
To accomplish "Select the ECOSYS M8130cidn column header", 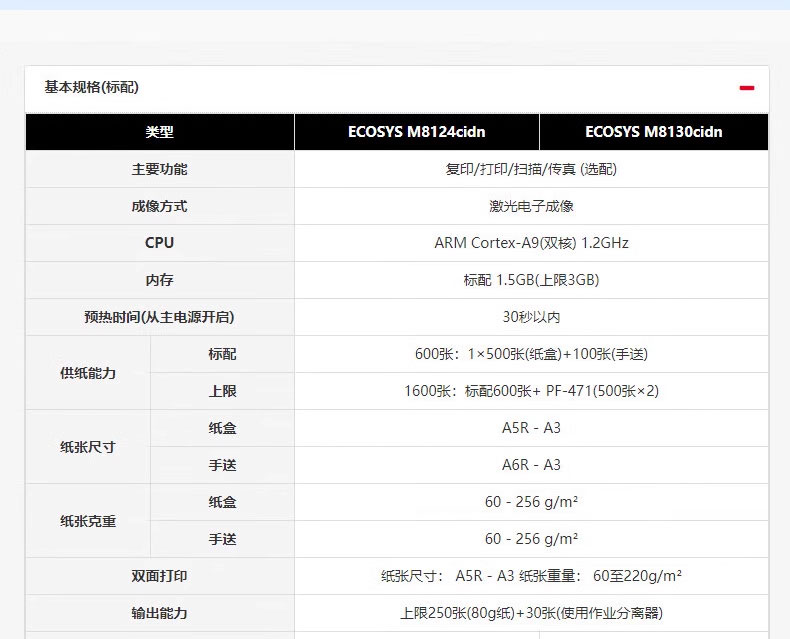I will (653, 132).
